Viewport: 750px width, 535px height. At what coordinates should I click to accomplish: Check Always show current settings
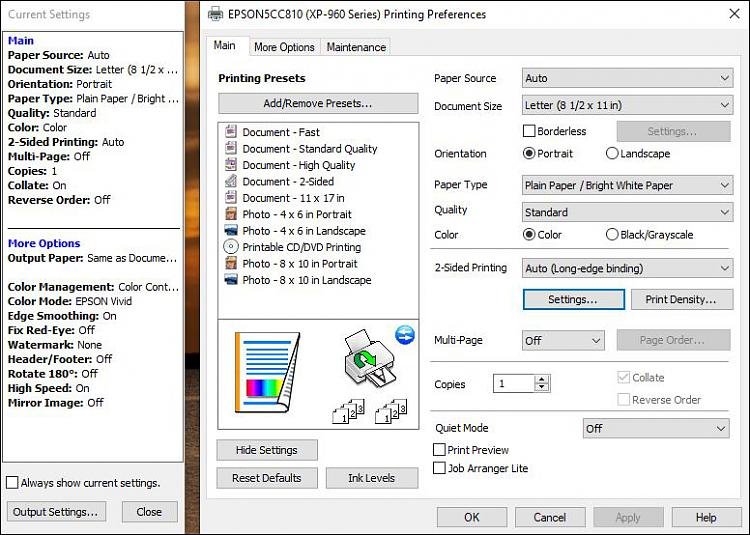12,482
